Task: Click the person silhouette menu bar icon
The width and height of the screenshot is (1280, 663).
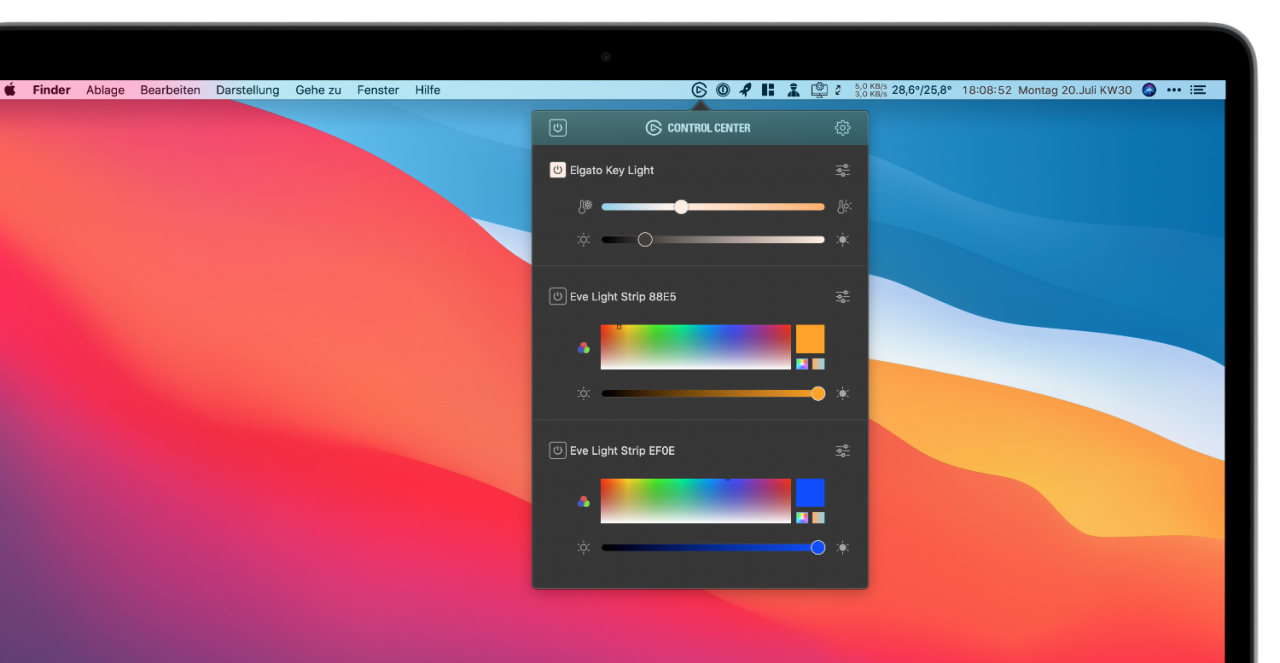Action: pyautogui.click(x=793, y=90)
